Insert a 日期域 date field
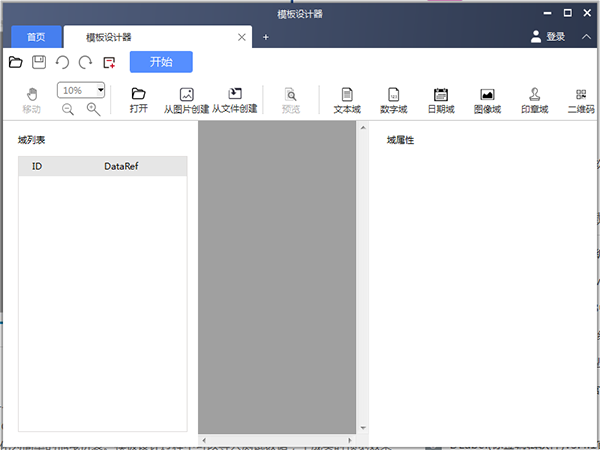 441,101
